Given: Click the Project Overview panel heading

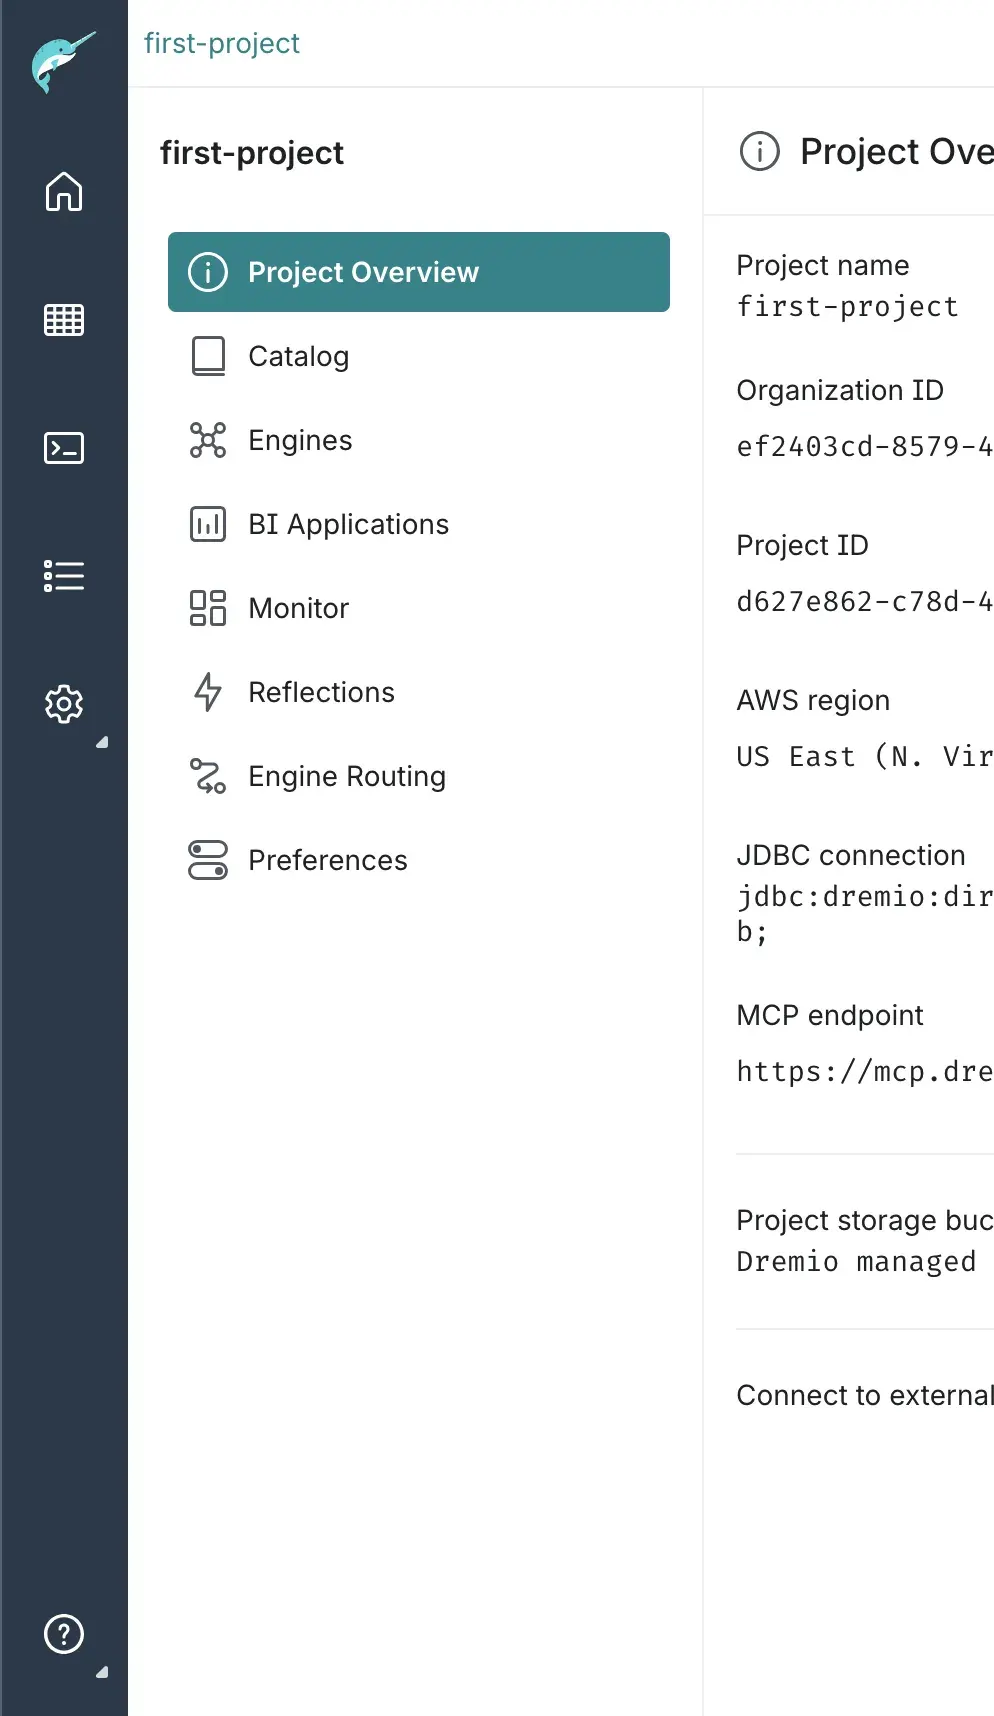Looking at the screenshot, I should (897, 152).
